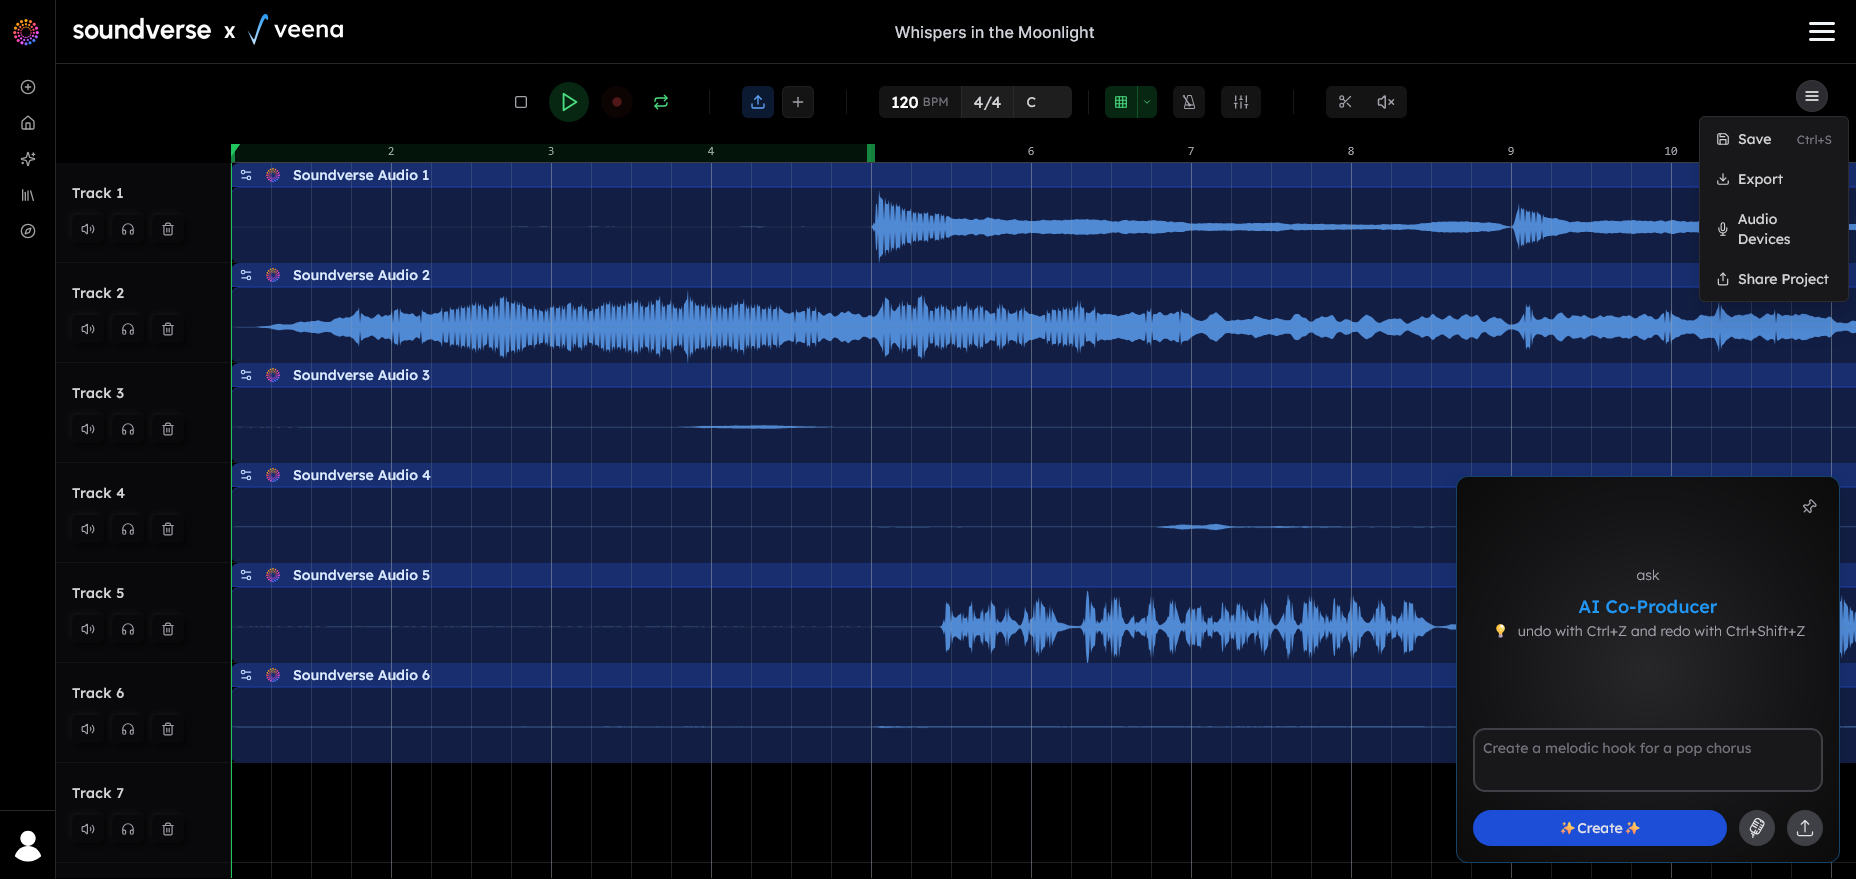Open clip settings icon on Soundverse Audio 4

[x=246, y=475]
